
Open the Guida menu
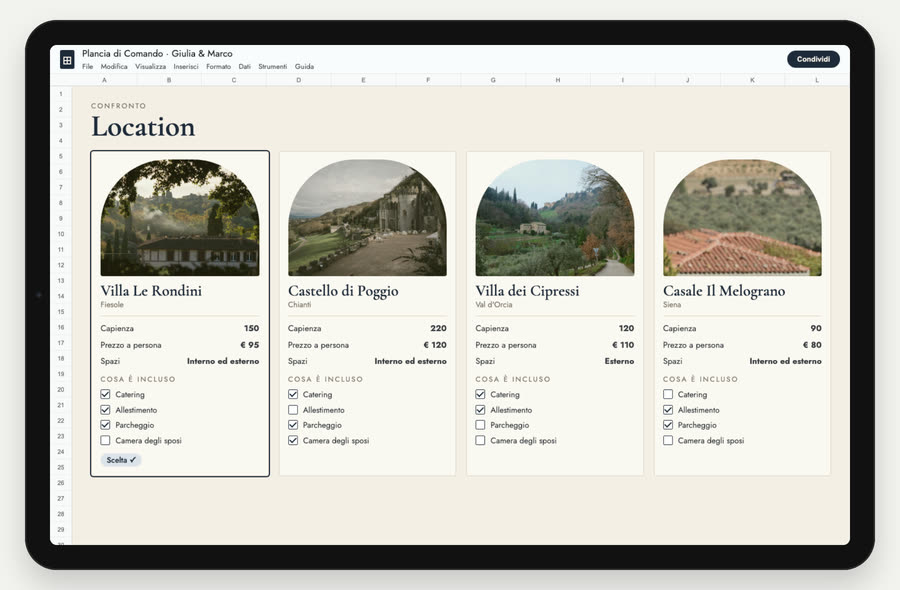pos(304,67)
